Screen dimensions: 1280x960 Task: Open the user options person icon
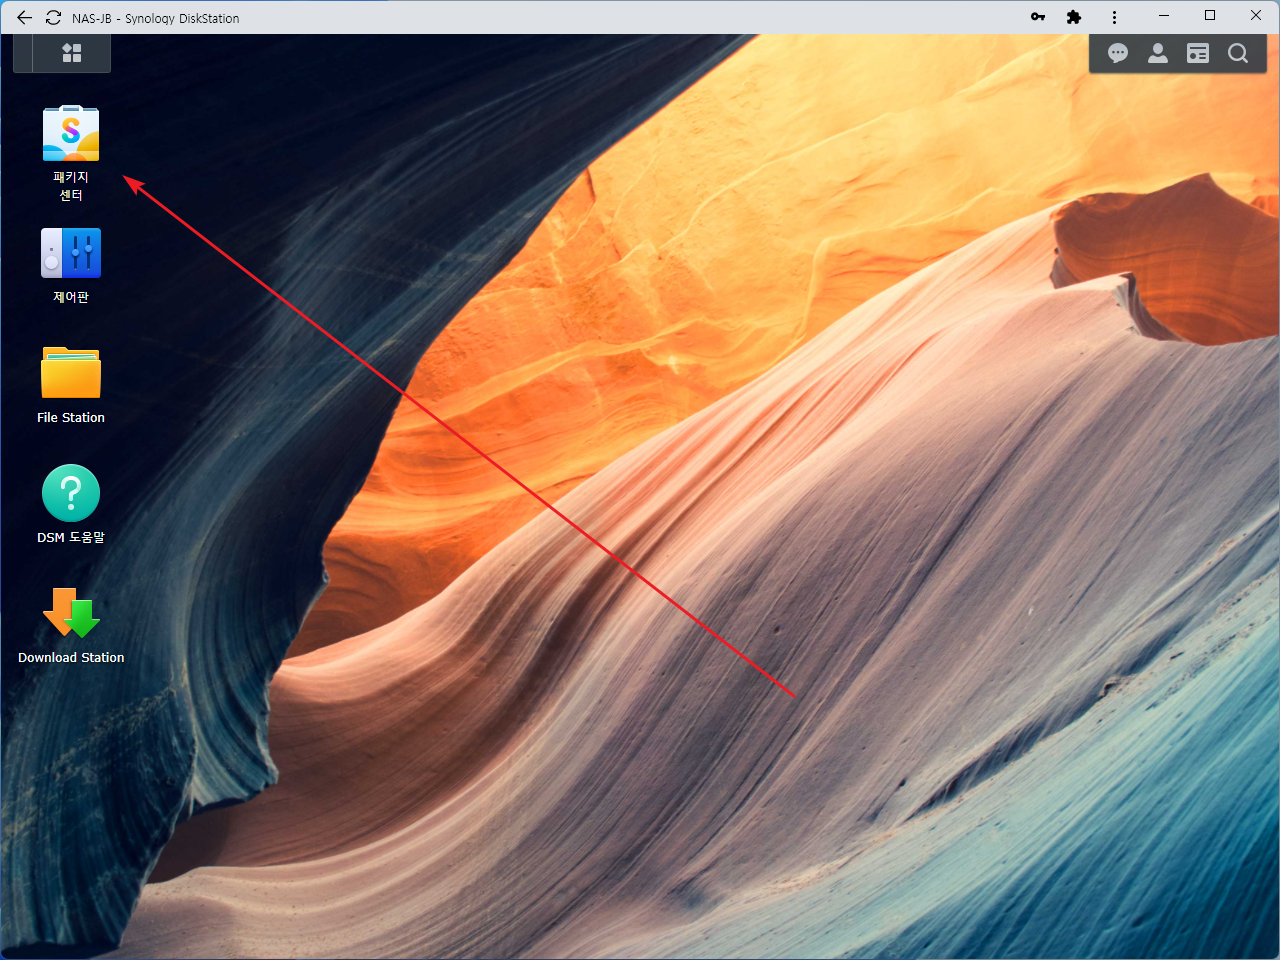pos(1158,53)
